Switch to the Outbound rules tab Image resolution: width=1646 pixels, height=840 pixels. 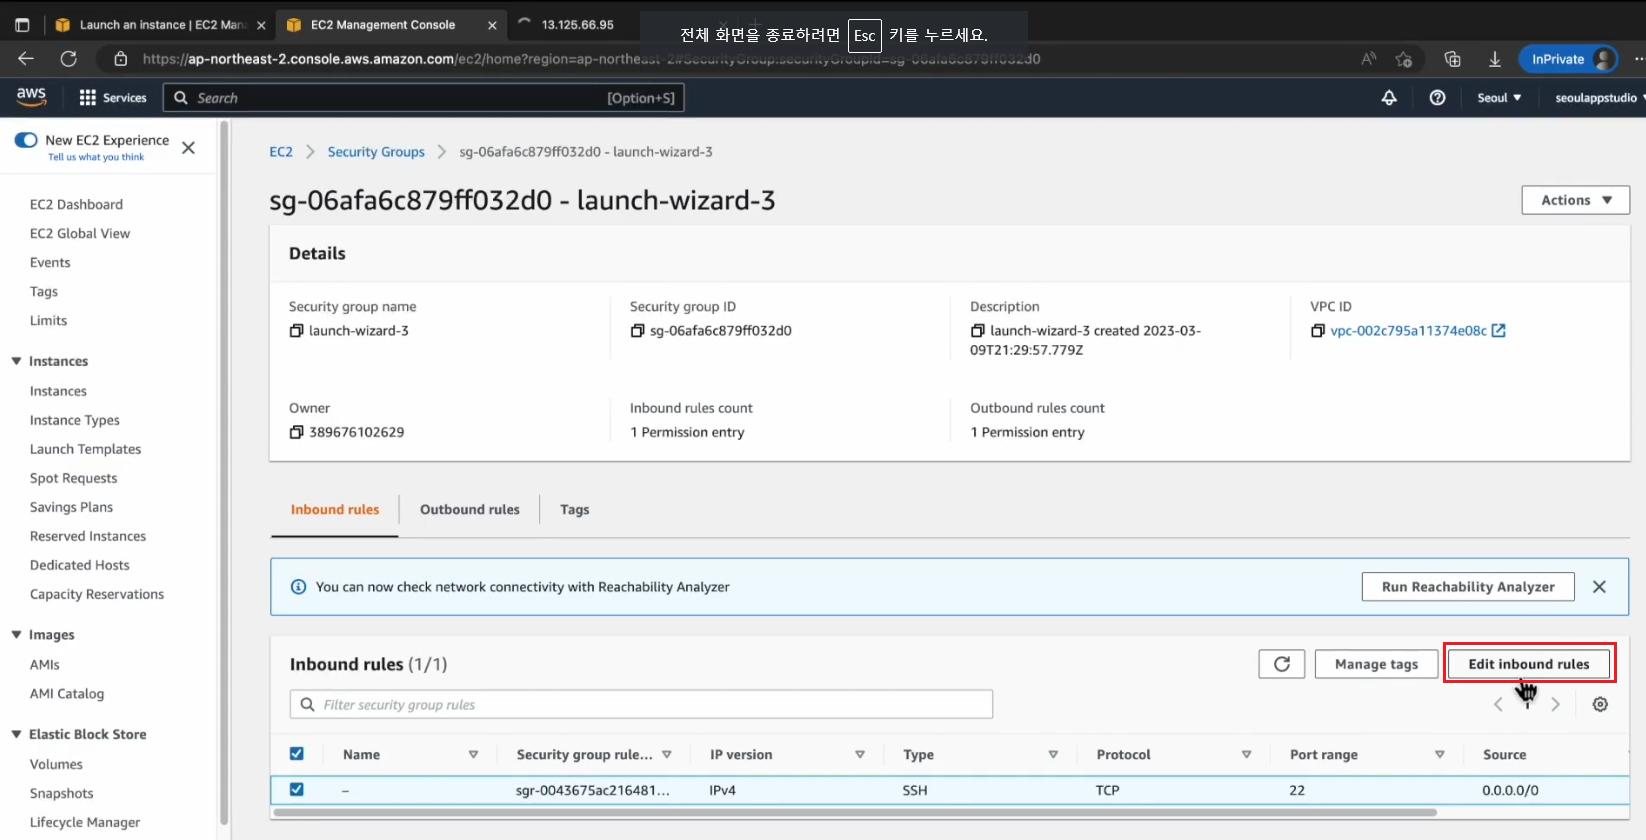(x=470, y=509)
